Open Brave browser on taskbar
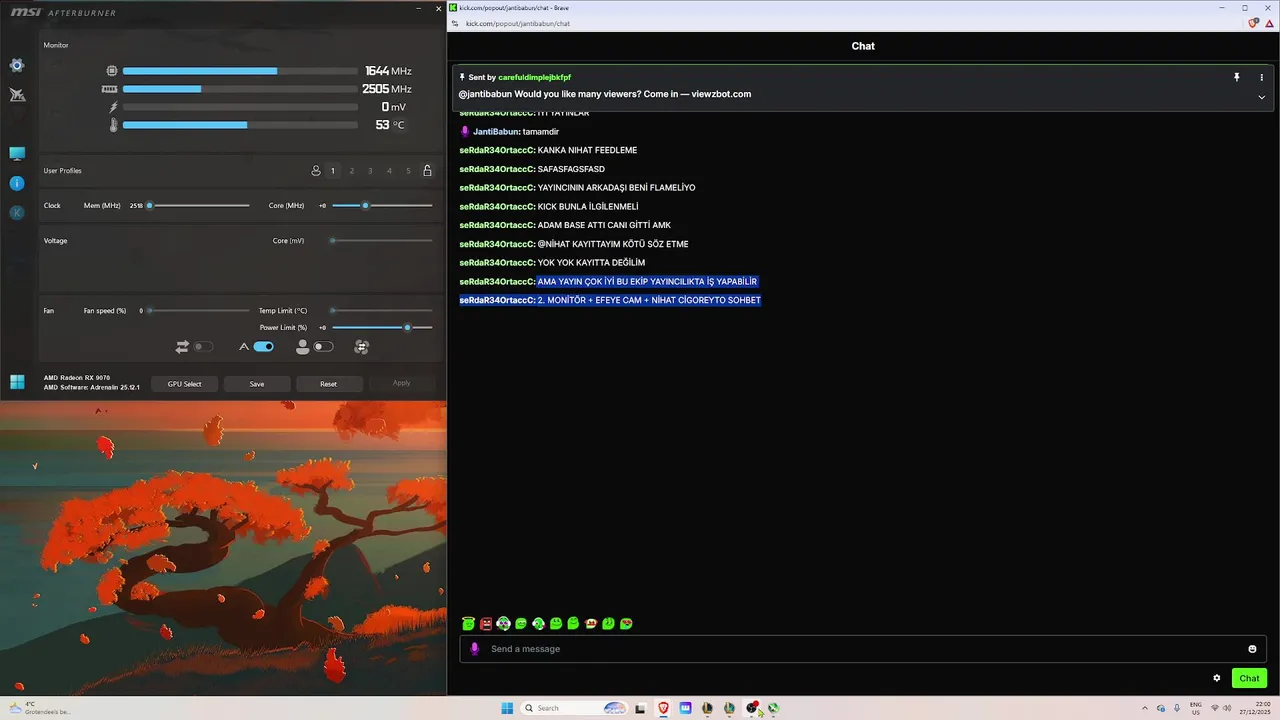1280x720 pixels. (663, 708)
